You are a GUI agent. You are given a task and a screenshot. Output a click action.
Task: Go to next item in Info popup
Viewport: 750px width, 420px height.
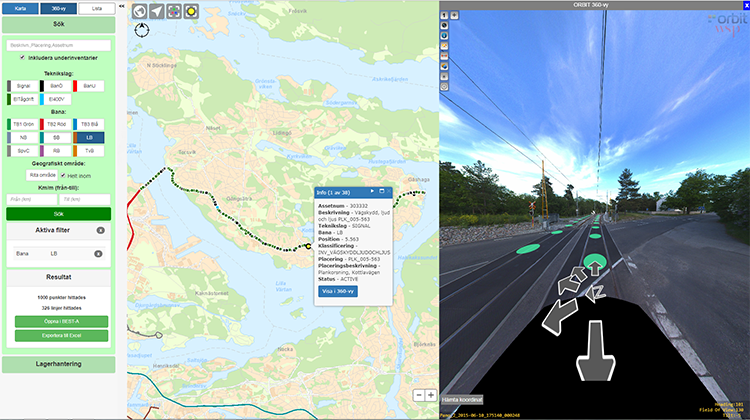pyautogui.click(x=372, y=190)
